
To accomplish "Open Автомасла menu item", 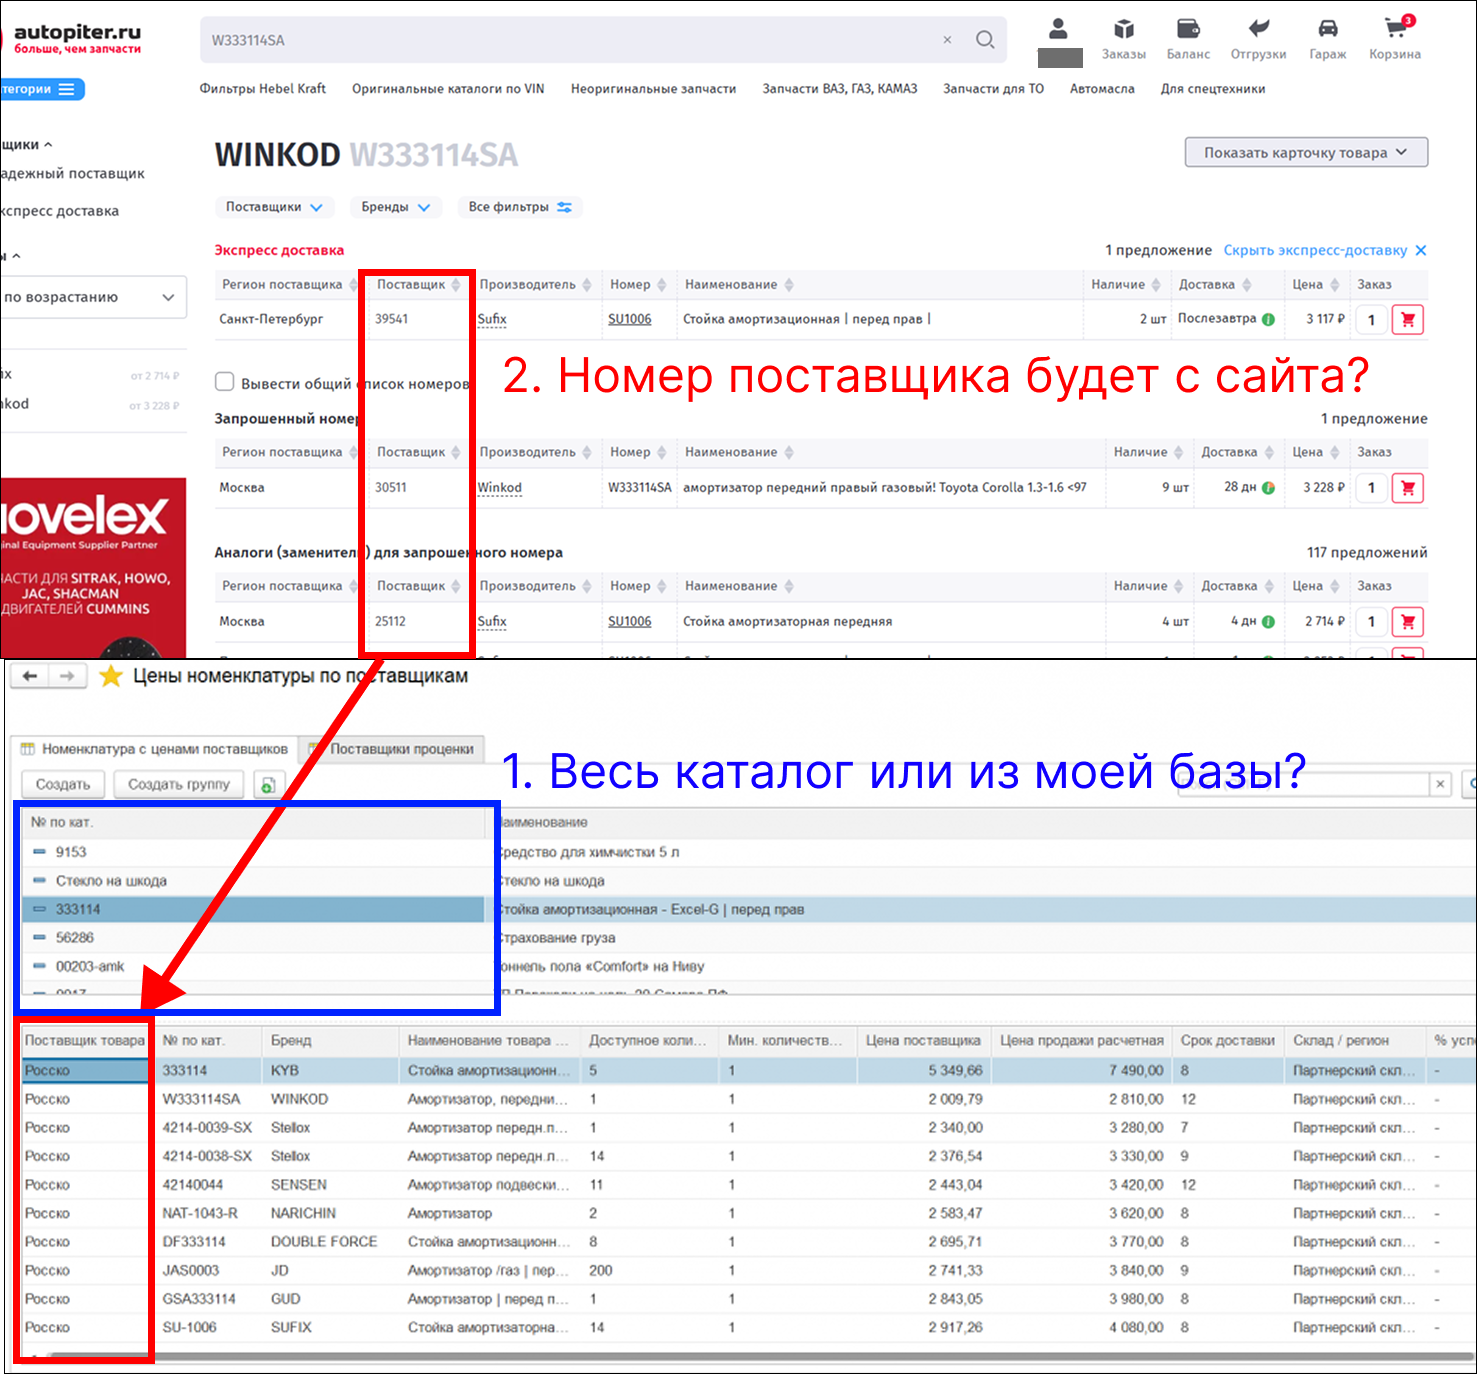I will coord(1102,89).
